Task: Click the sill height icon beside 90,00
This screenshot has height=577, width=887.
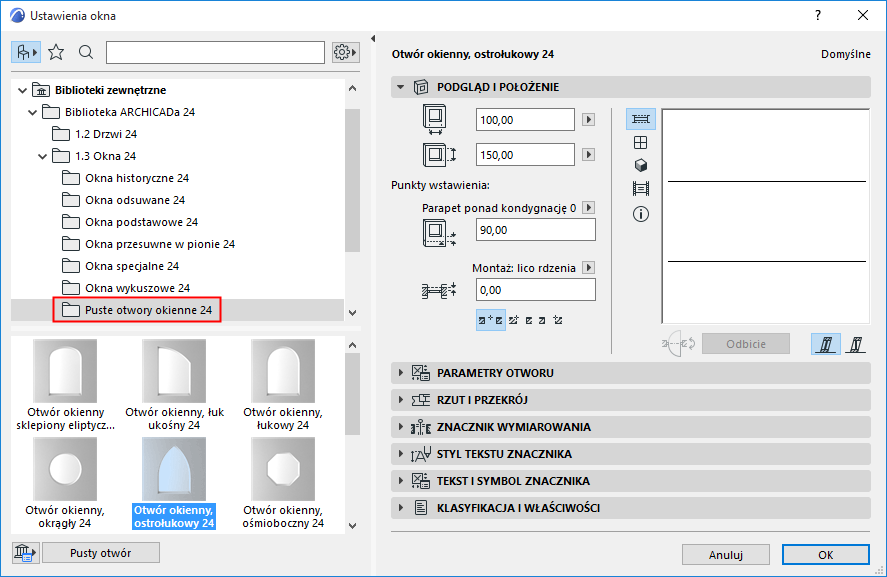Action: coord(440,232)
